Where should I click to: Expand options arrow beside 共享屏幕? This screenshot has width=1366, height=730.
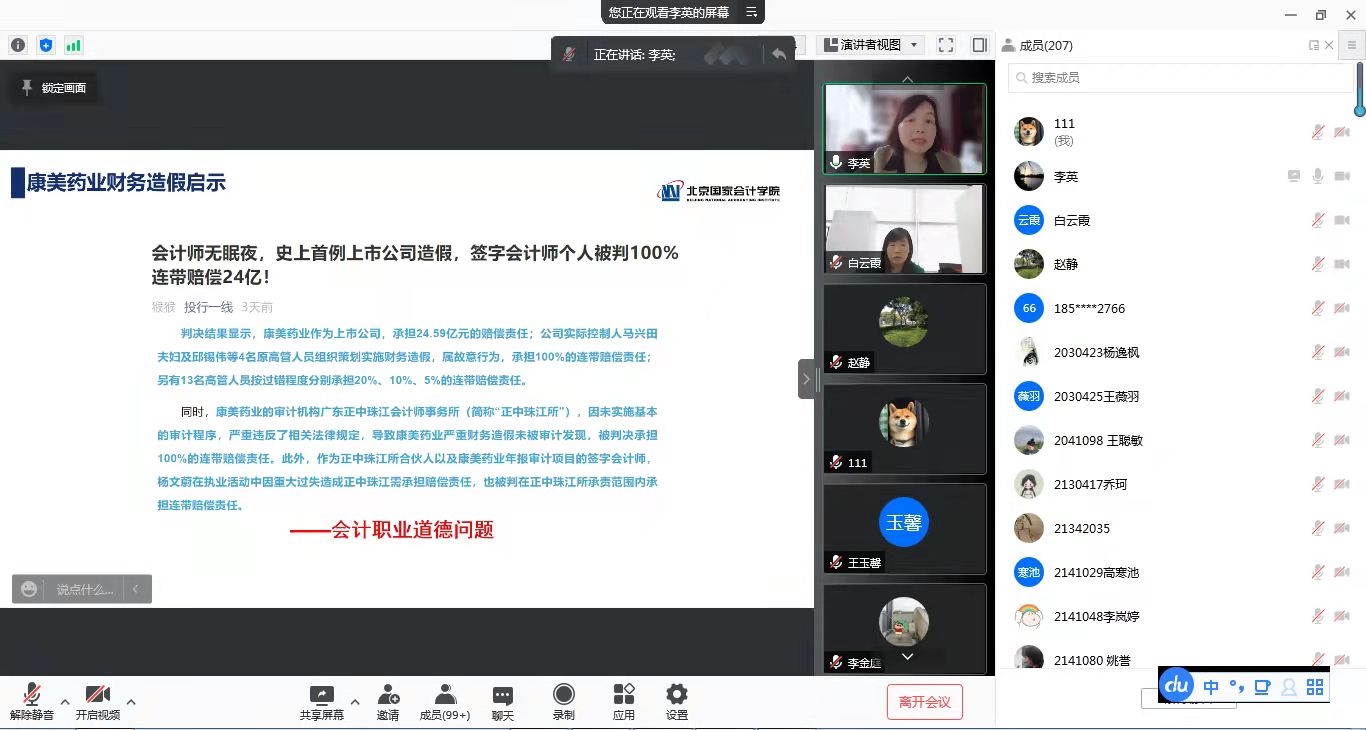pyautogui.click(x=354, y=702)
